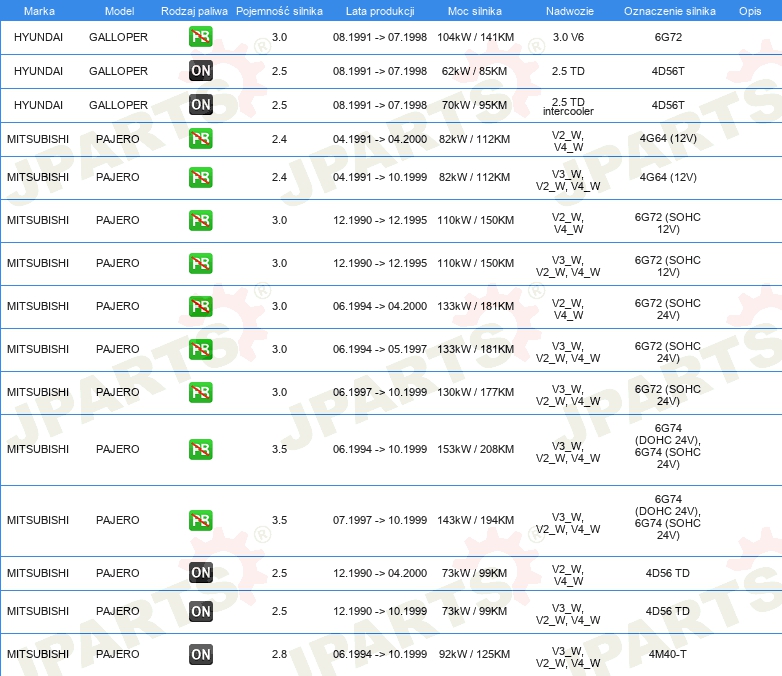This screenshot has height=676, width=782.
Task: Click 4D56 TD in 12.1990->04.2000 row
Action: pyautogui.click(x=667, y=573)
